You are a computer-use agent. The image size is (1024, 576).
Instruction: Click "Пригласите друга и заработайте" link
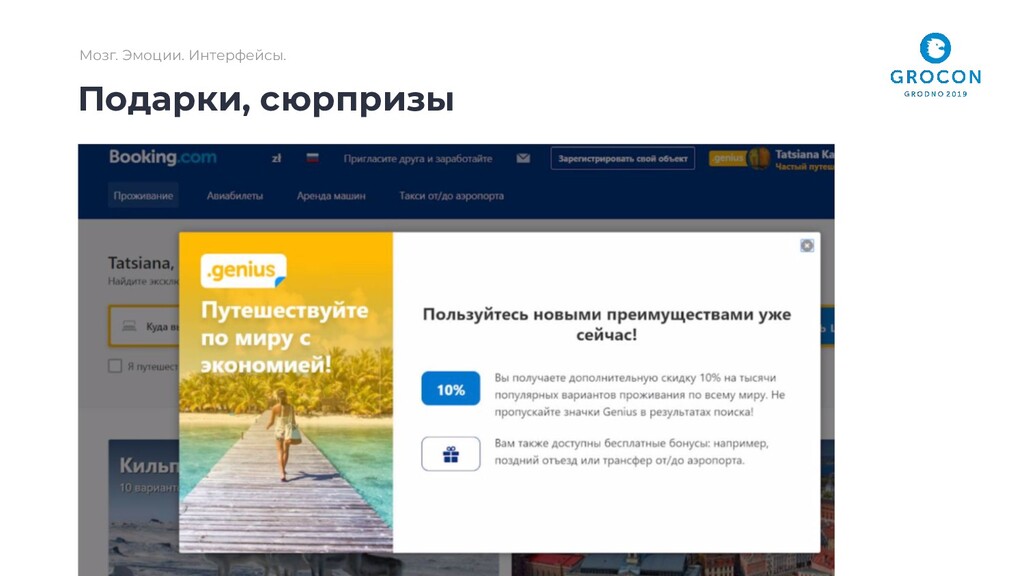pos(418,159)
